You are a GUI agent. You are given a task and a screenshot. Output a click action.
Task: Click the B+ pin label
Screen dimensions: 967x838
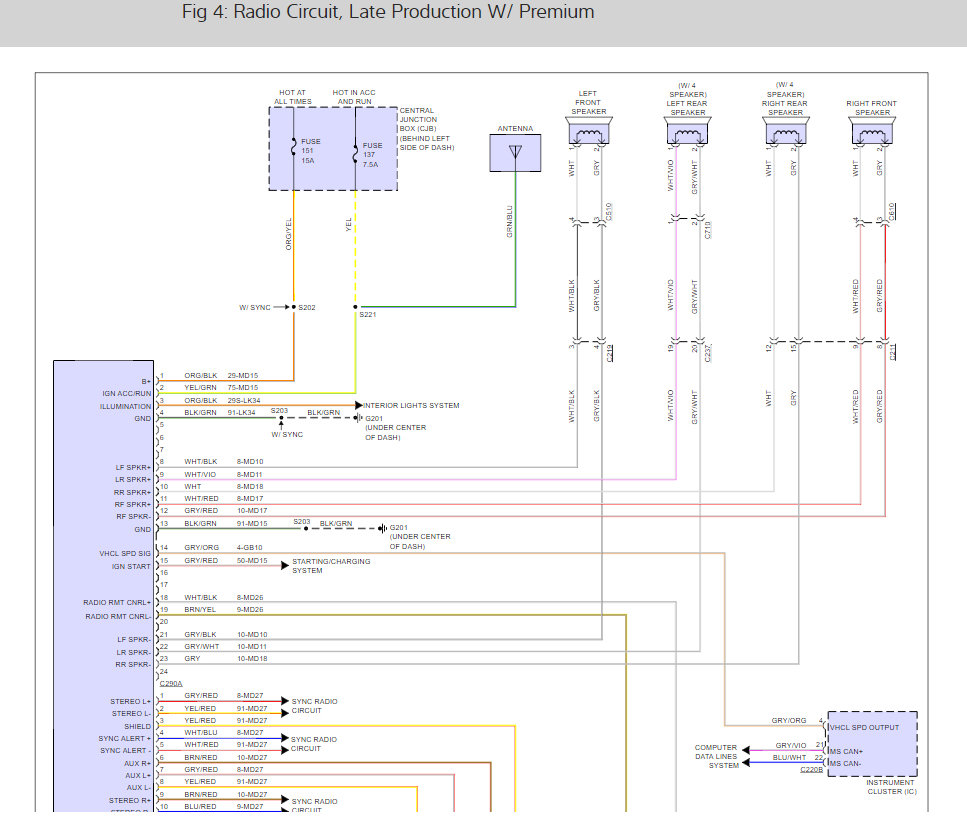(146, 381)
